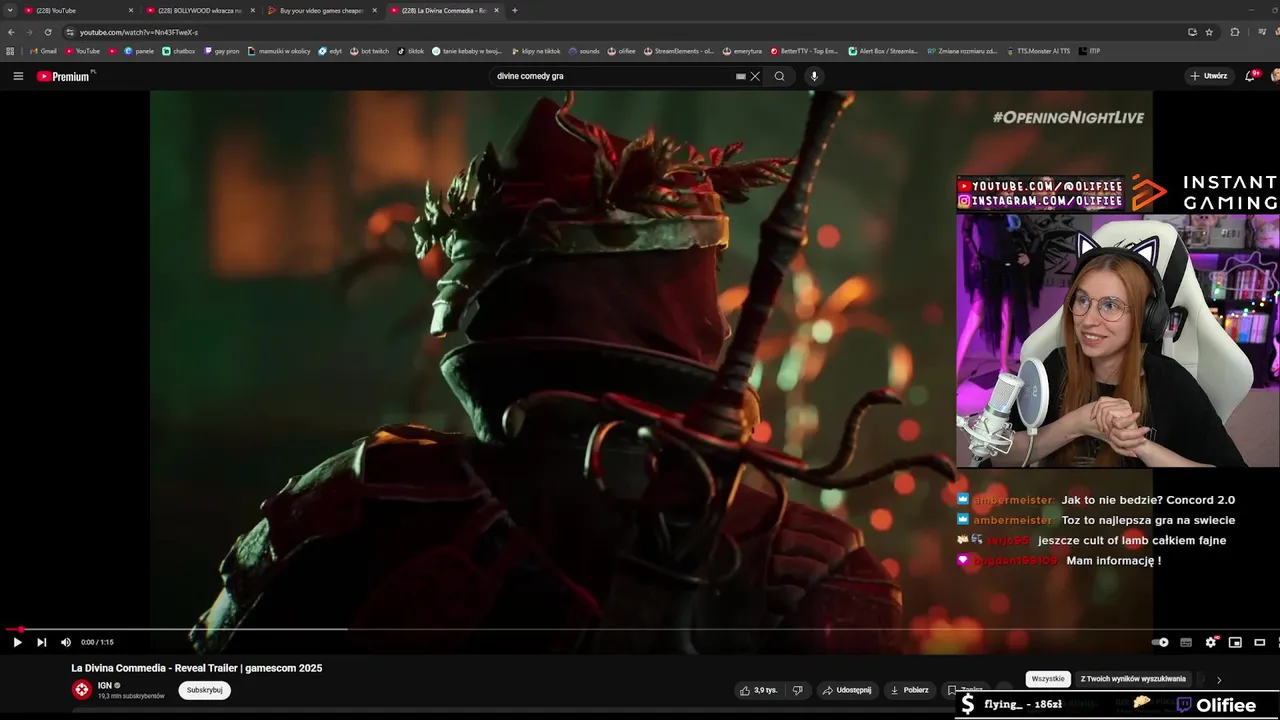Open the edyt bookmark
The image size is (1280, 720).
tap(330, 51)
